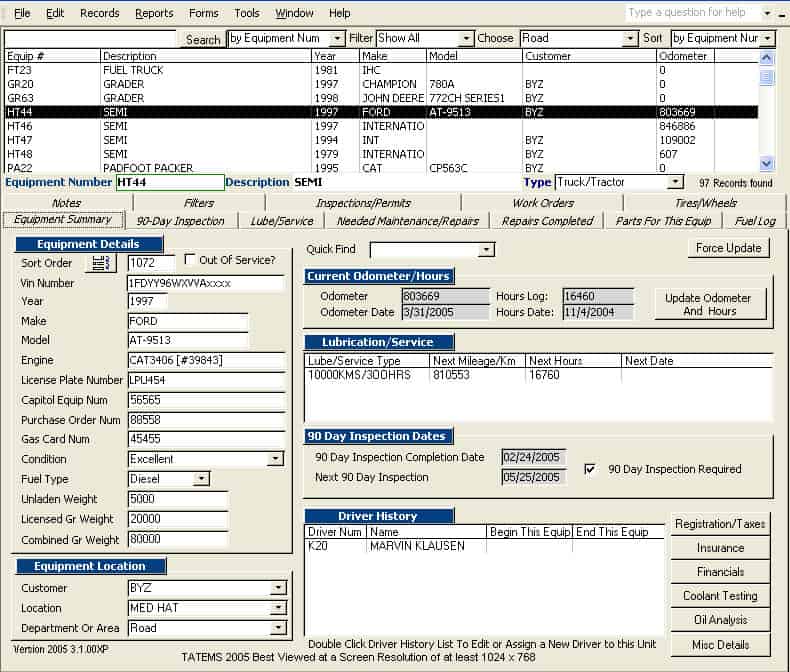Click the Force Update button
This screenshot has width=790, height=672.
(729, 248)
